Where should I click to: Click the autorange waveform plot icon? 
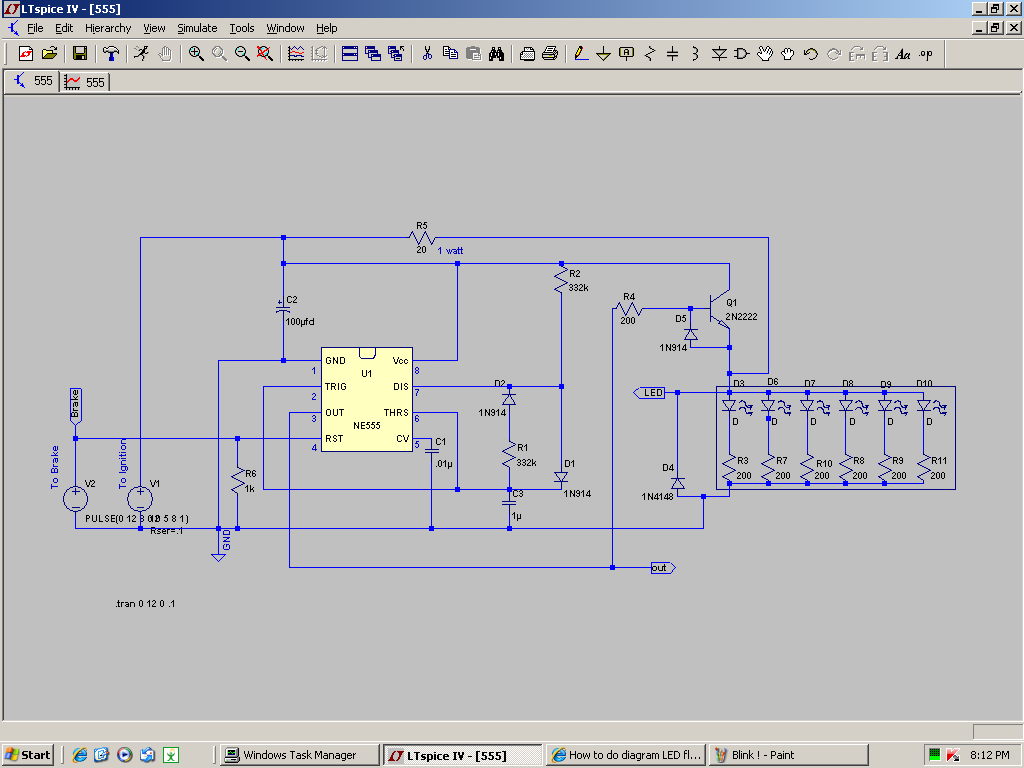(296, 54)
